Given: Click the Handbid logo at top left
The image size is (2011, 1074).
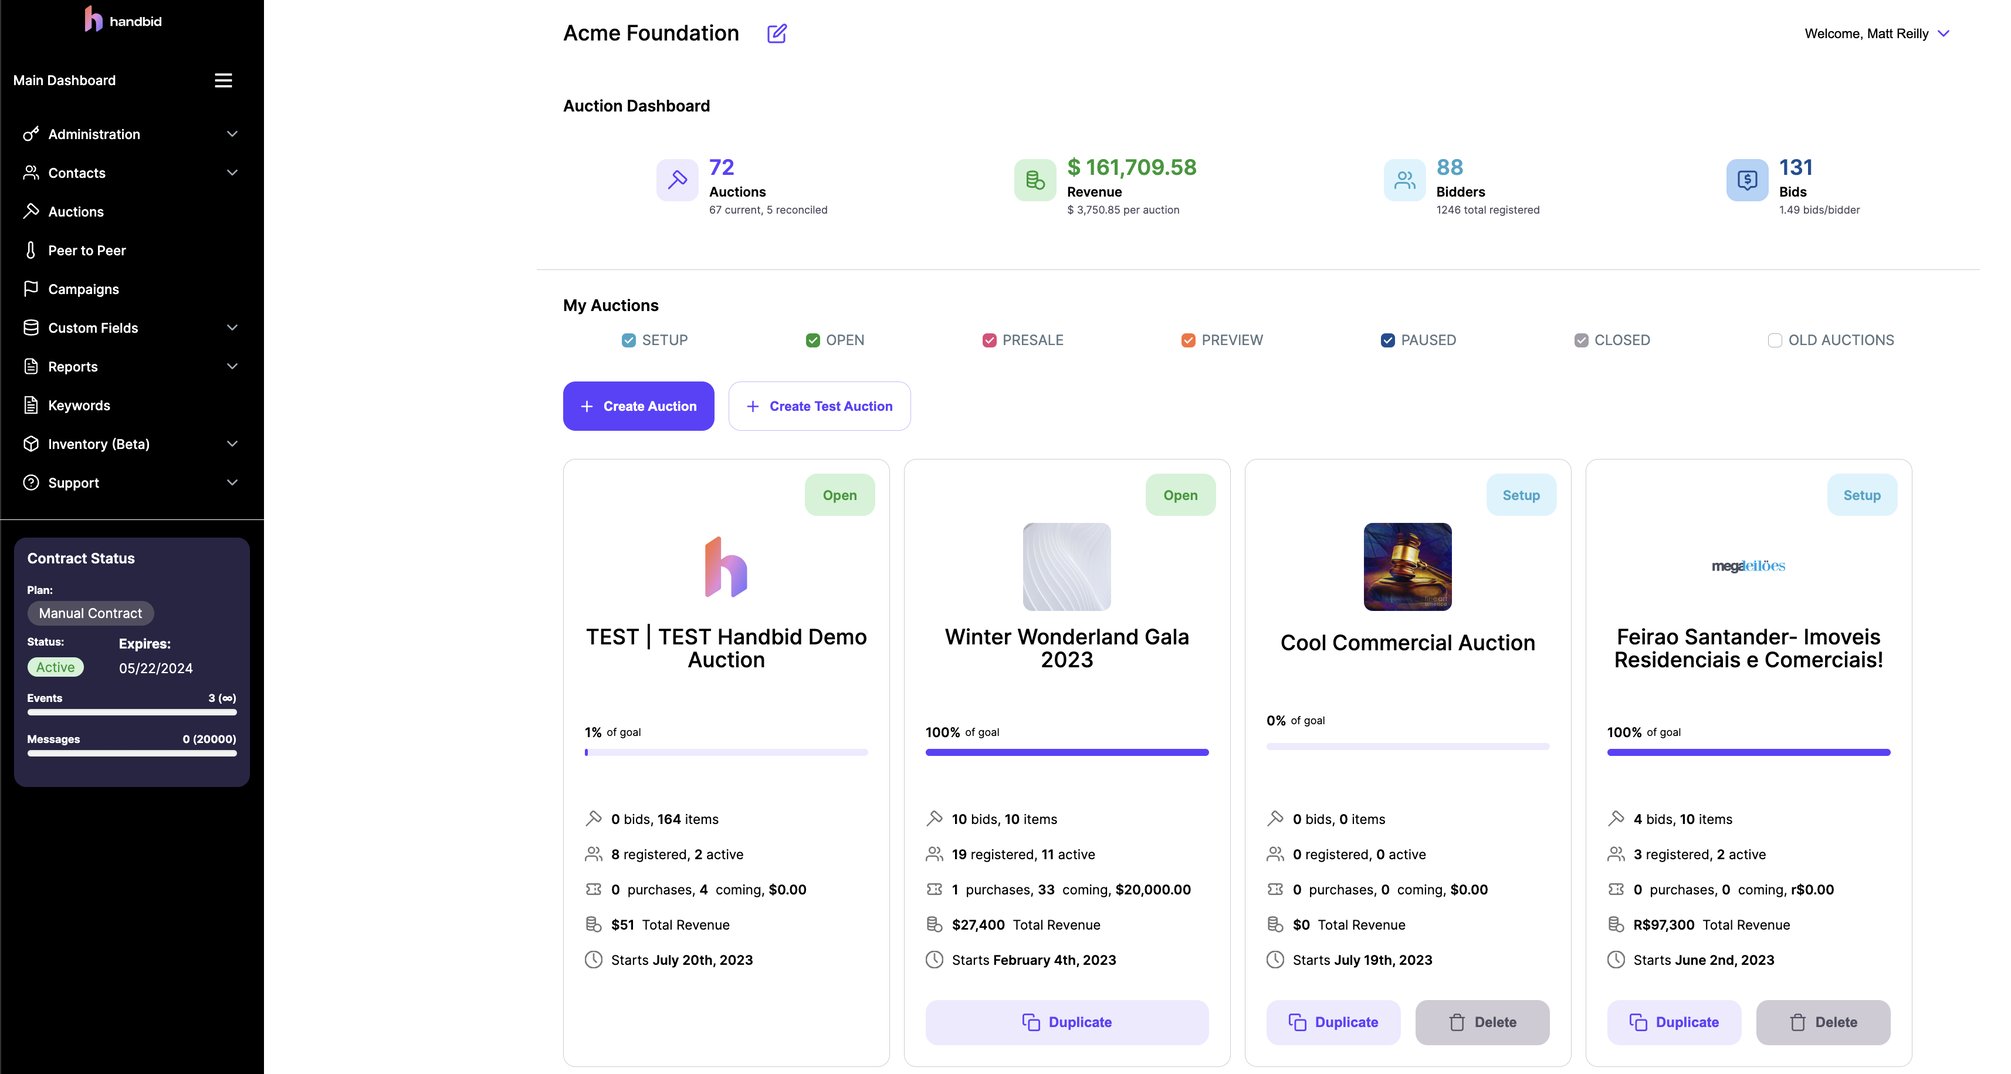Looking at the screenshot, I should tap(123, 19).
